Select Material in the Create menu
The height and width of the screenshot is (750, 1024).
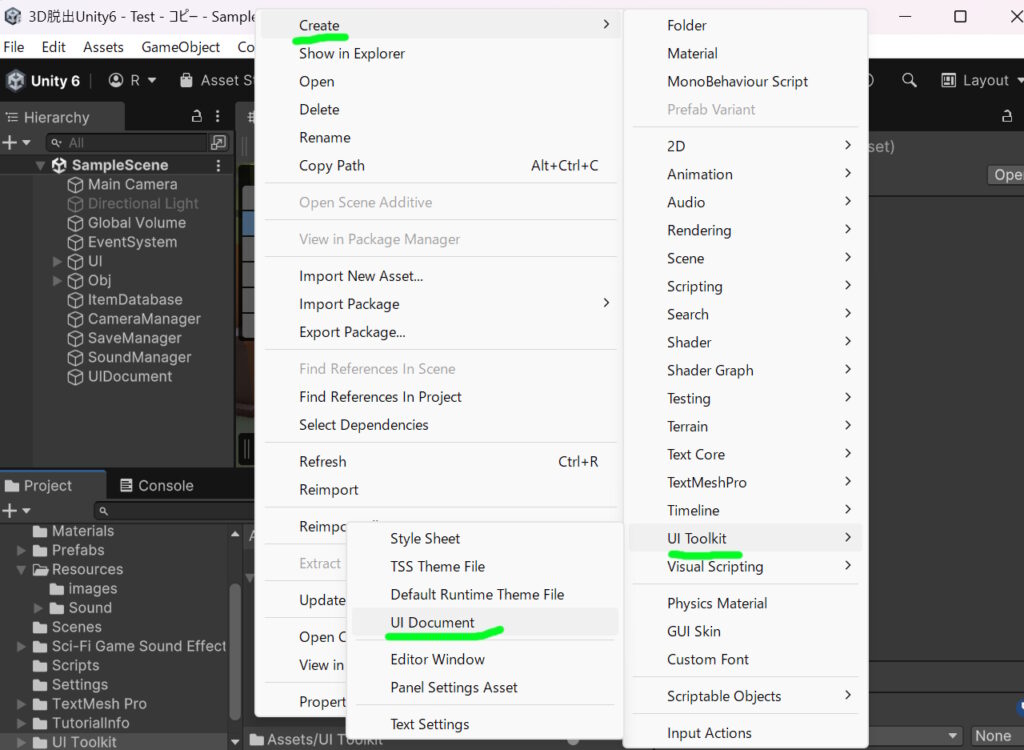pyautogui.click(x=745, y=54)
